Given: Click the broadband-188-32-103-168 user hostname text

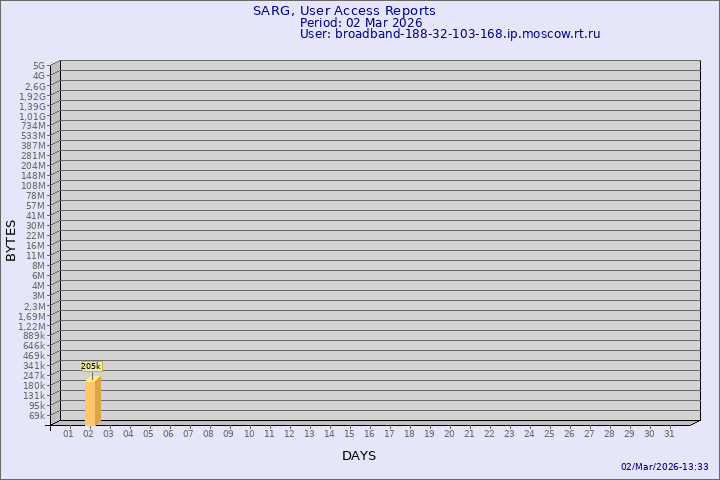Looking at the screenshot, I should point(450,34).
